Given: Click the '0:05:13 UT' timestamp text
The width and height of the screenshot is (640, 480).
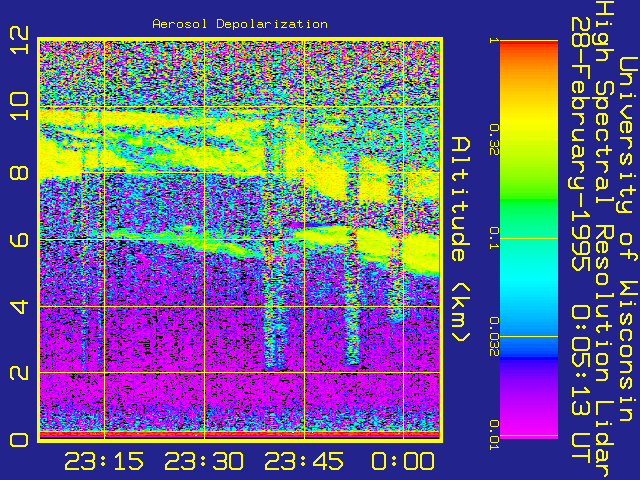Looking at the screenshot, I should [580, 384].
